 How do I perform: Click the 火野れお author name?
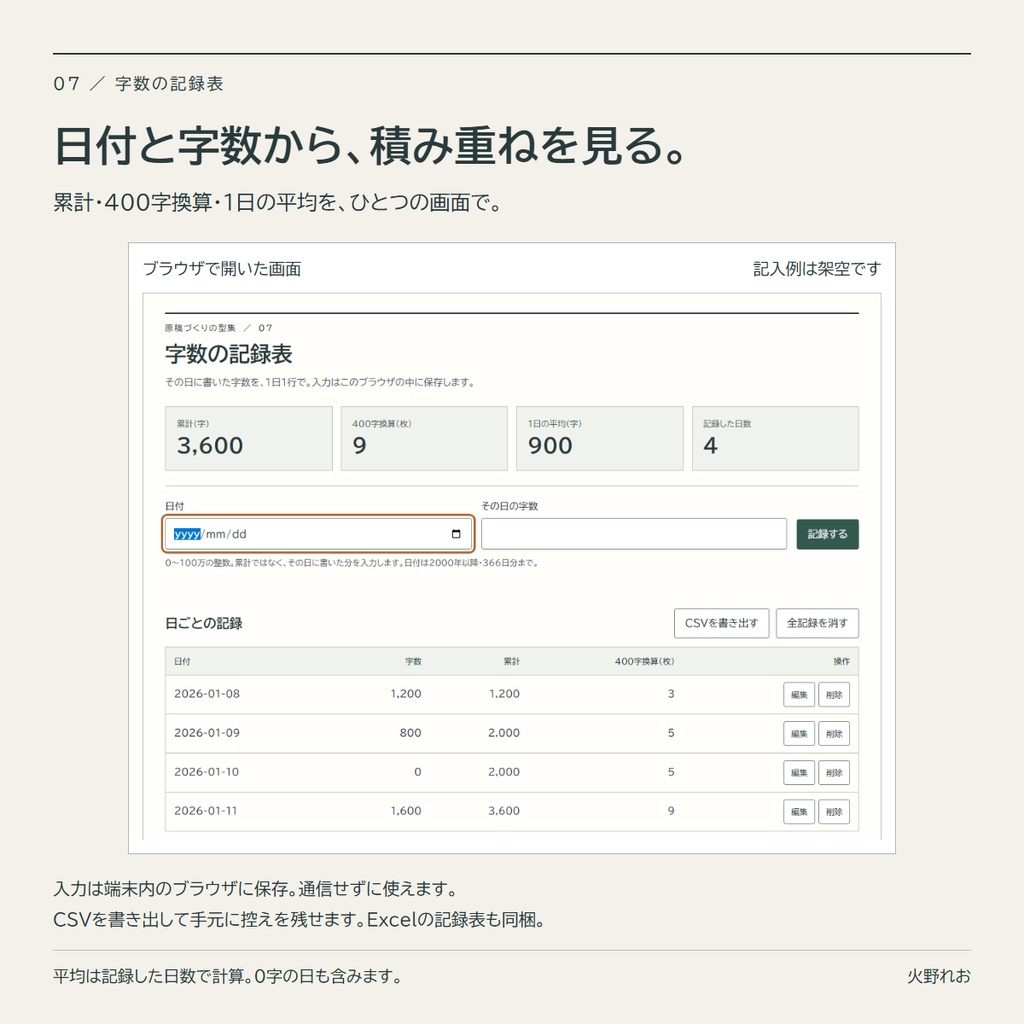(x=938, y=976)
